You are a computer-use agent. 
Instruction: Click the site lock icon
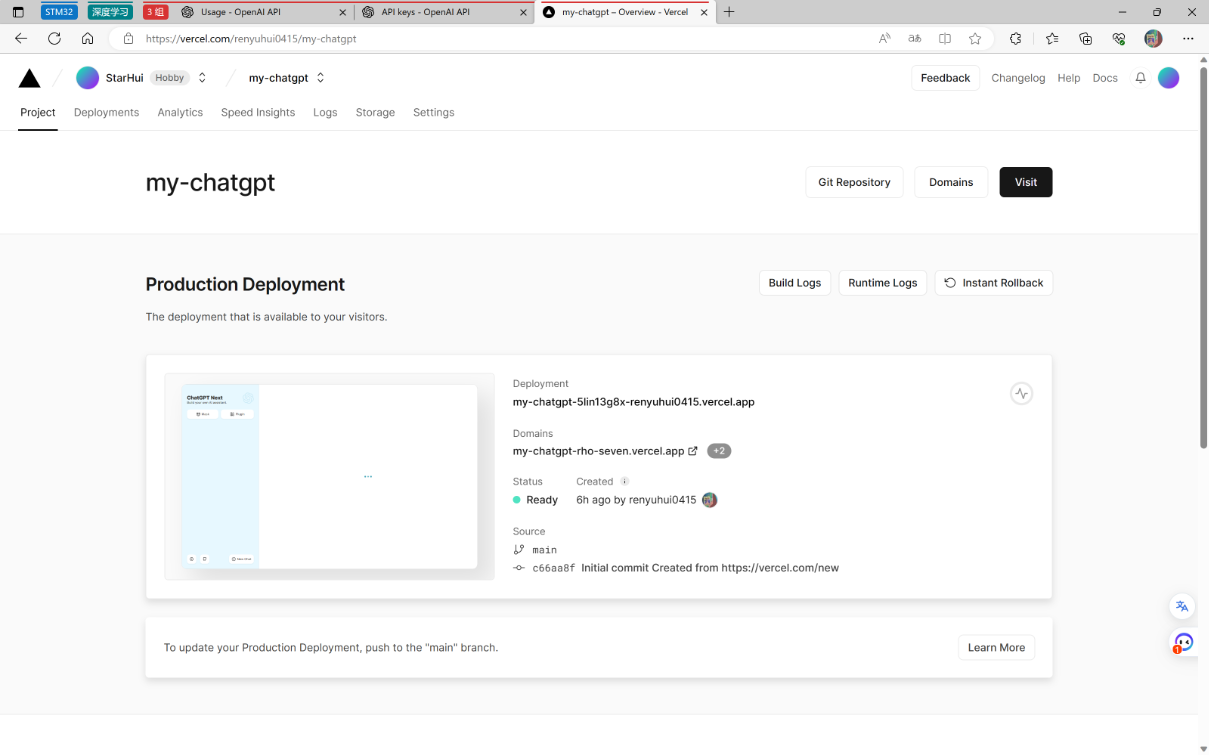tap(128, 39)
